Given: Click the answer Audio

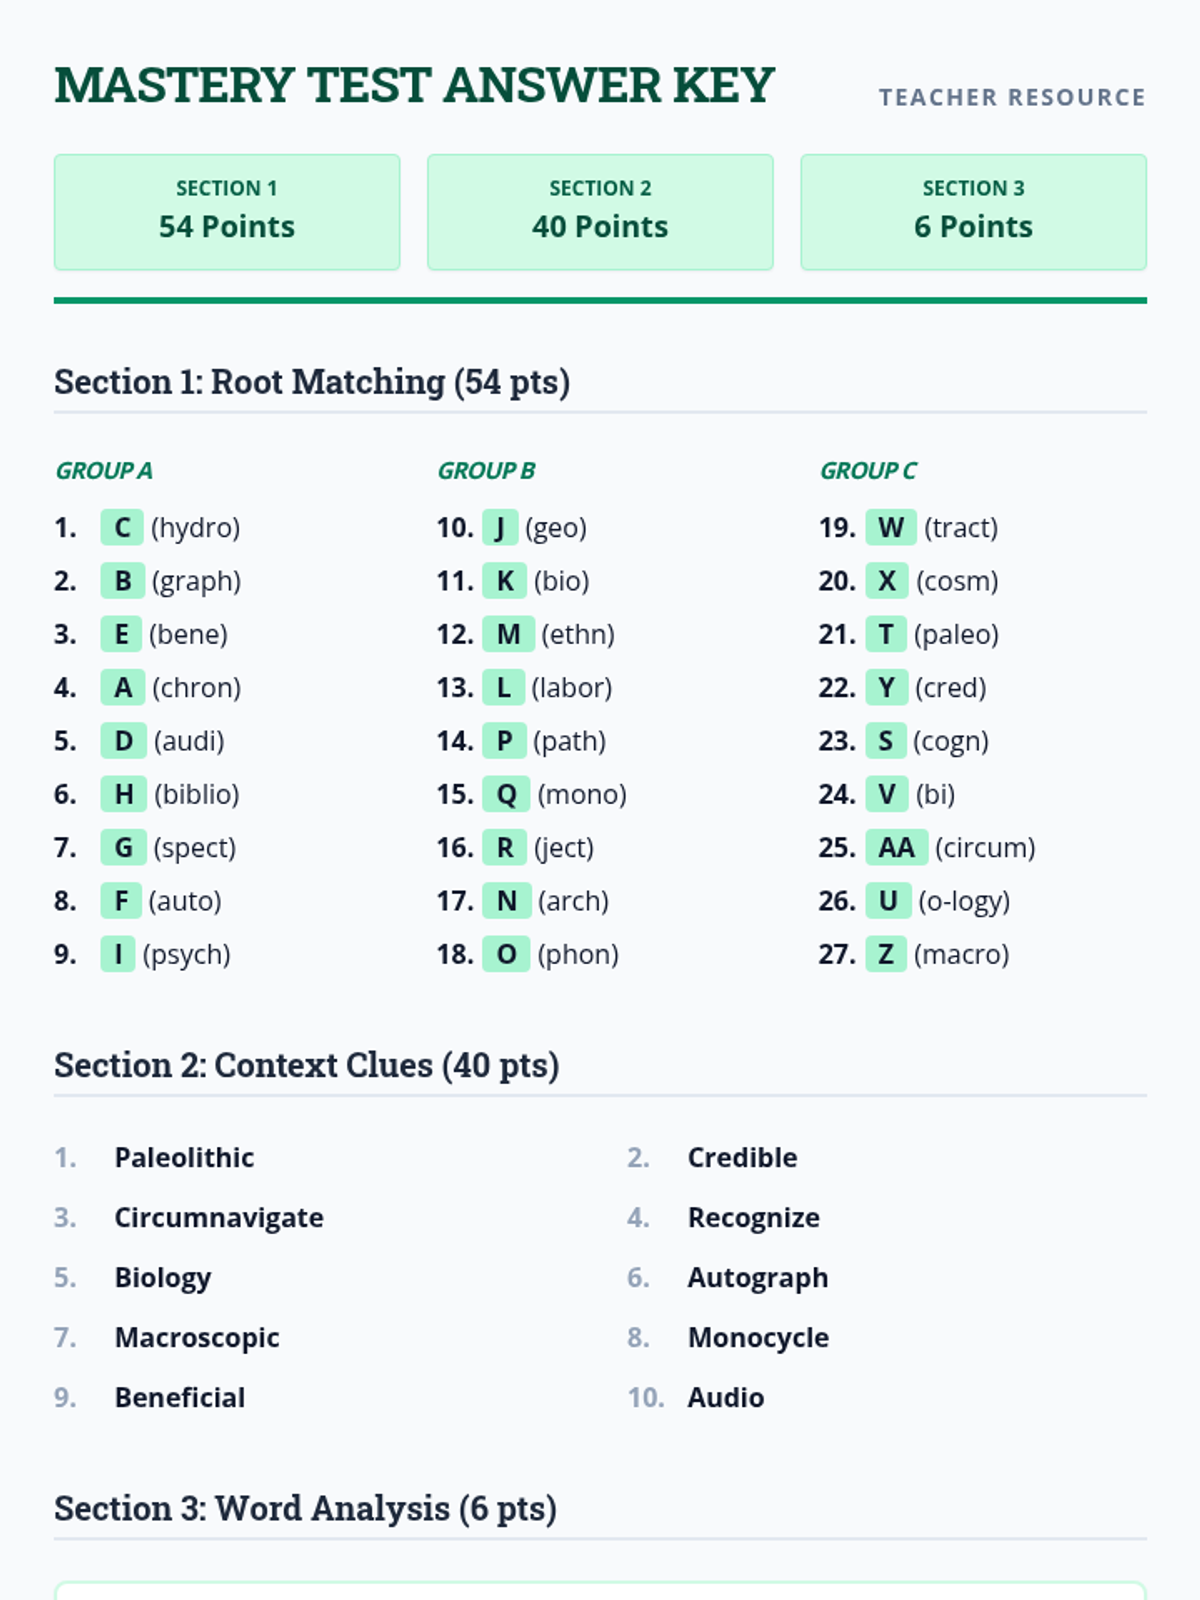Looking at the screenshot, I should click(726, 1397).
